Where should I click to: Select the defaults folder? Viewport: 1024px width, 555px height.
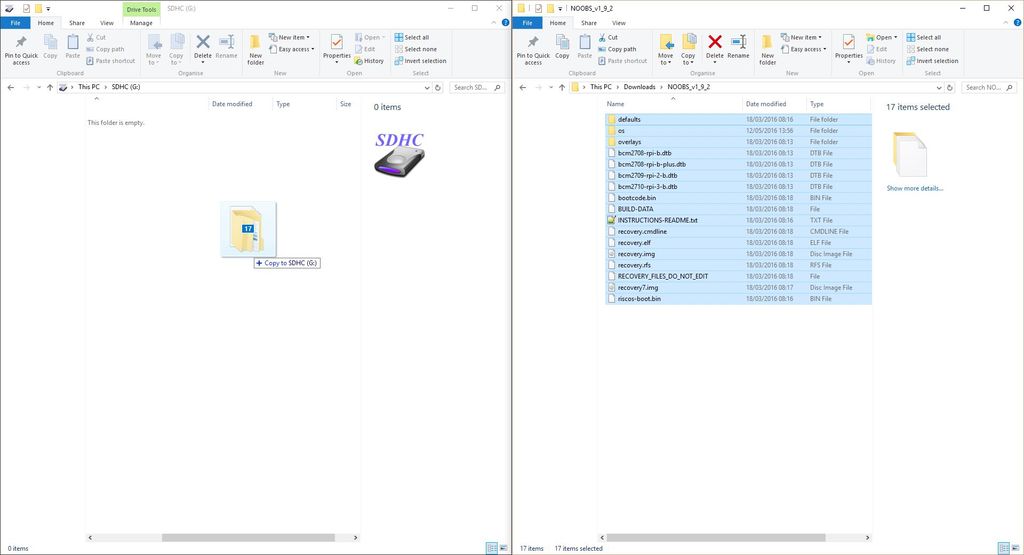[x=739, y=119]
